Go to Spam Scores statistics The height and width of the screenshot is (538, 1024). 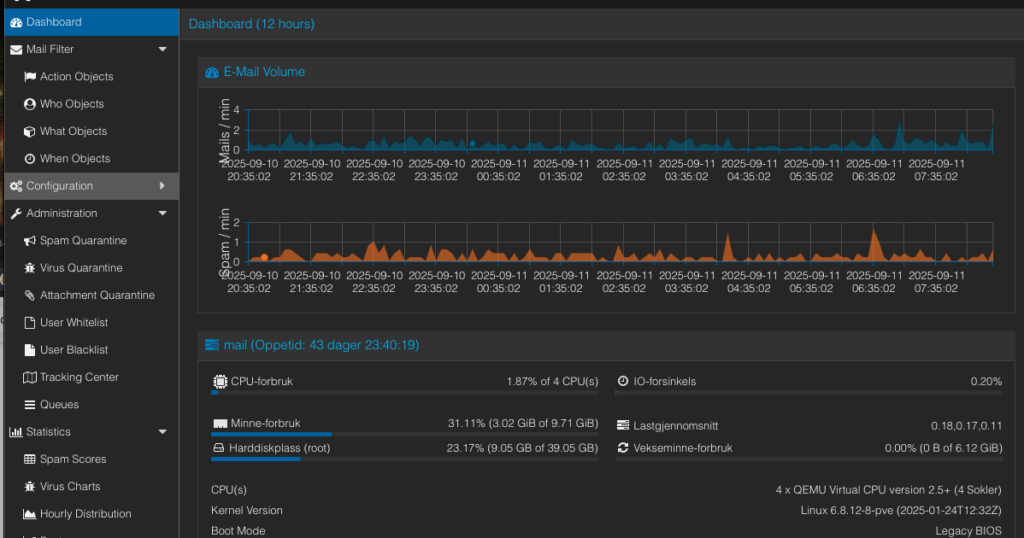[x=73, y=459]
